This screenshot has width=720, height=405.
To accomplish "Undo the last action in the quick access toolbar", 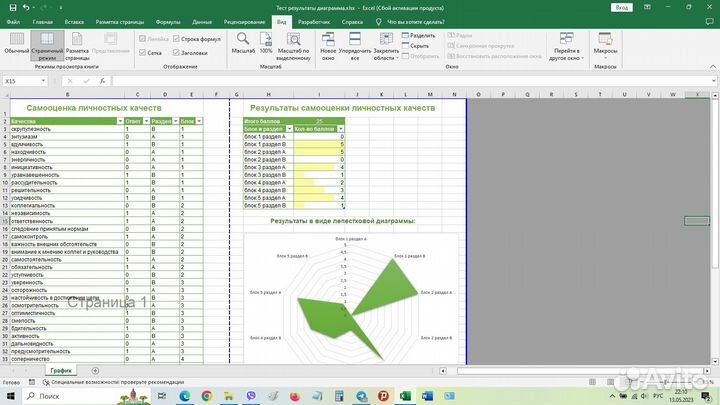I will 26,8.
